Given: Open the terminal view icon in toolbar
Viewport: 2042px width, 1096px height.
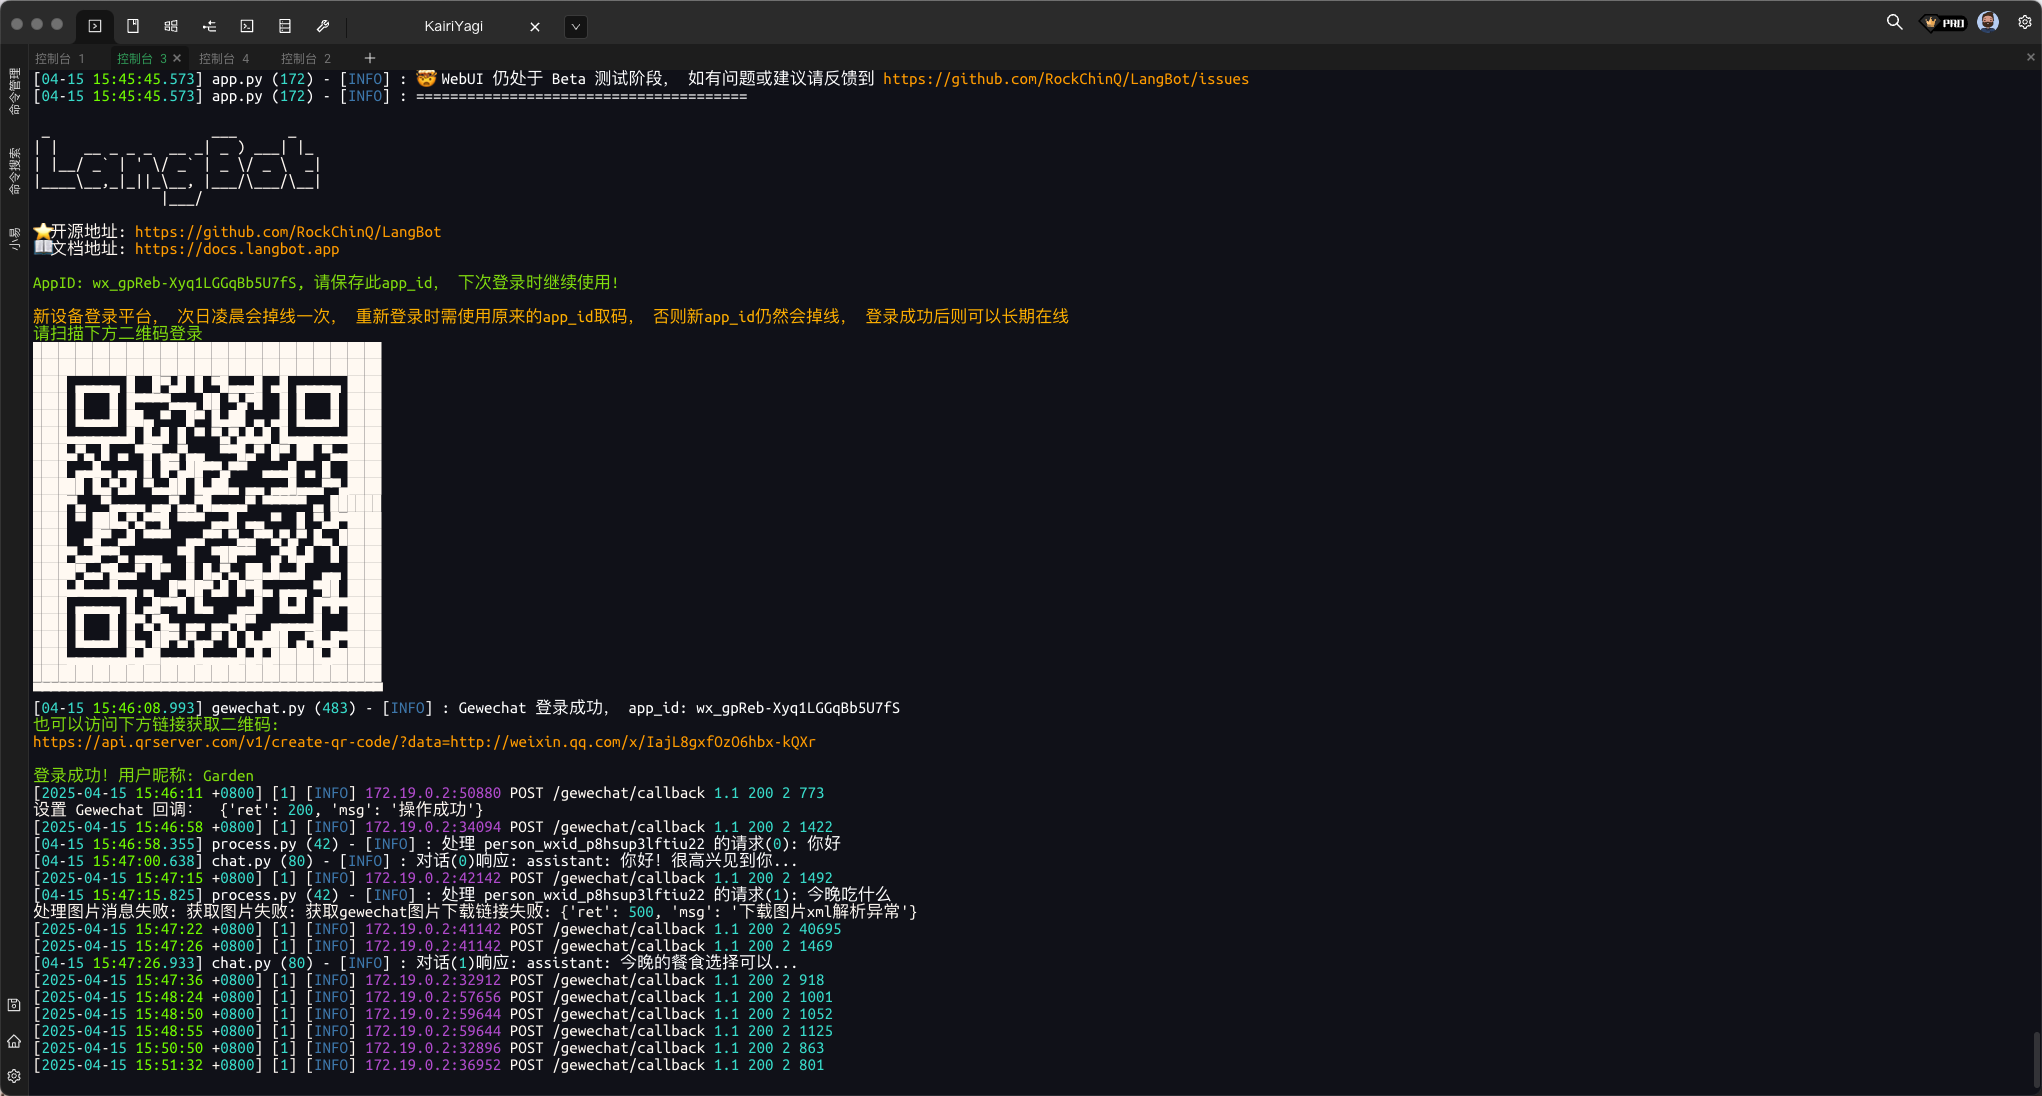Looking at the screenshot, I should tap(95, 26).
